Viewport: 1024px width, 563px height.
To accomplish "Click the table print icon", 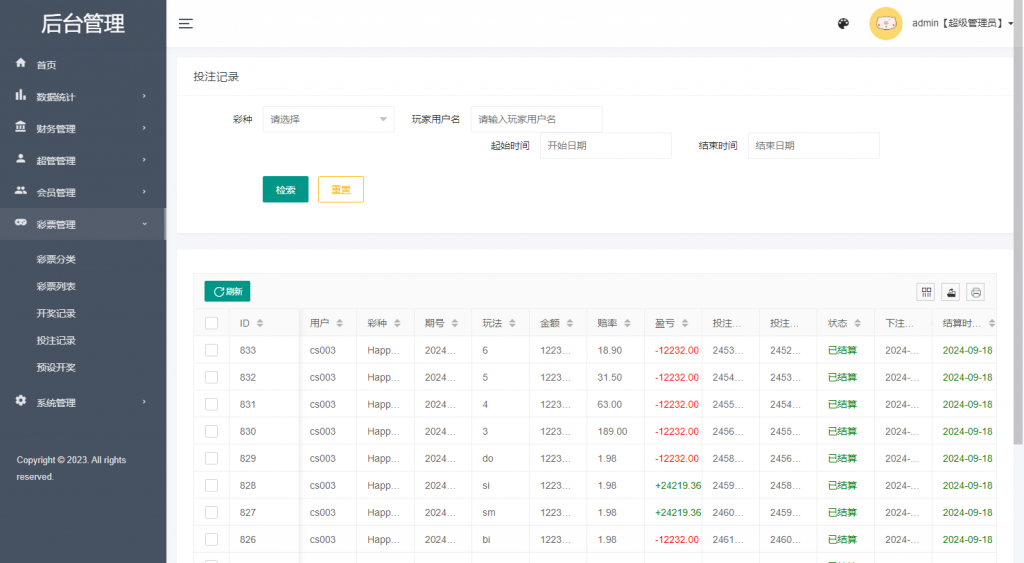I will (x=976, y=292).
